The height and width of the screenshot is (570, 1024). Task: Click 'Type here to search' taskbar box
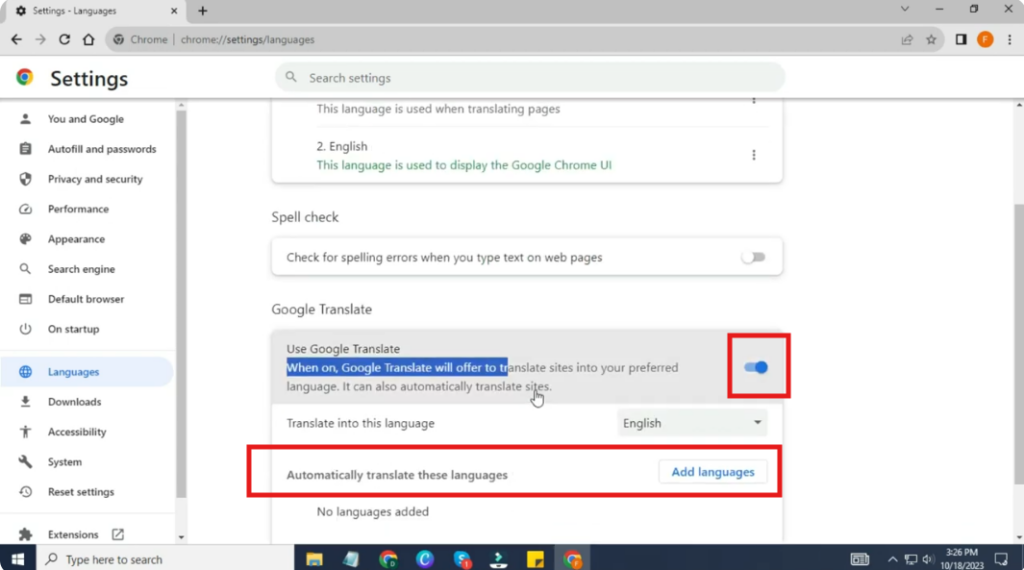click(x=166, y=559)
